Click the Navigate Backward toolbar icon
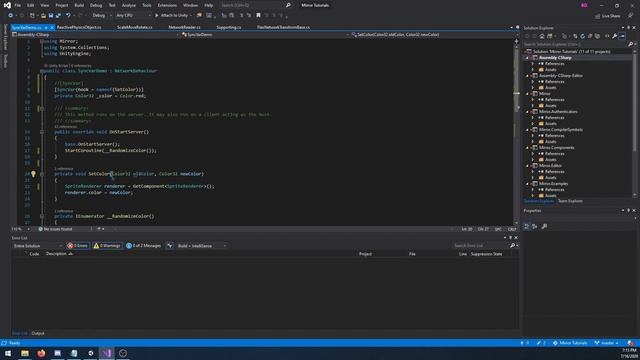The width and height of the screenshot is (640, 360). pyautogui.click(x=10, y=16)
